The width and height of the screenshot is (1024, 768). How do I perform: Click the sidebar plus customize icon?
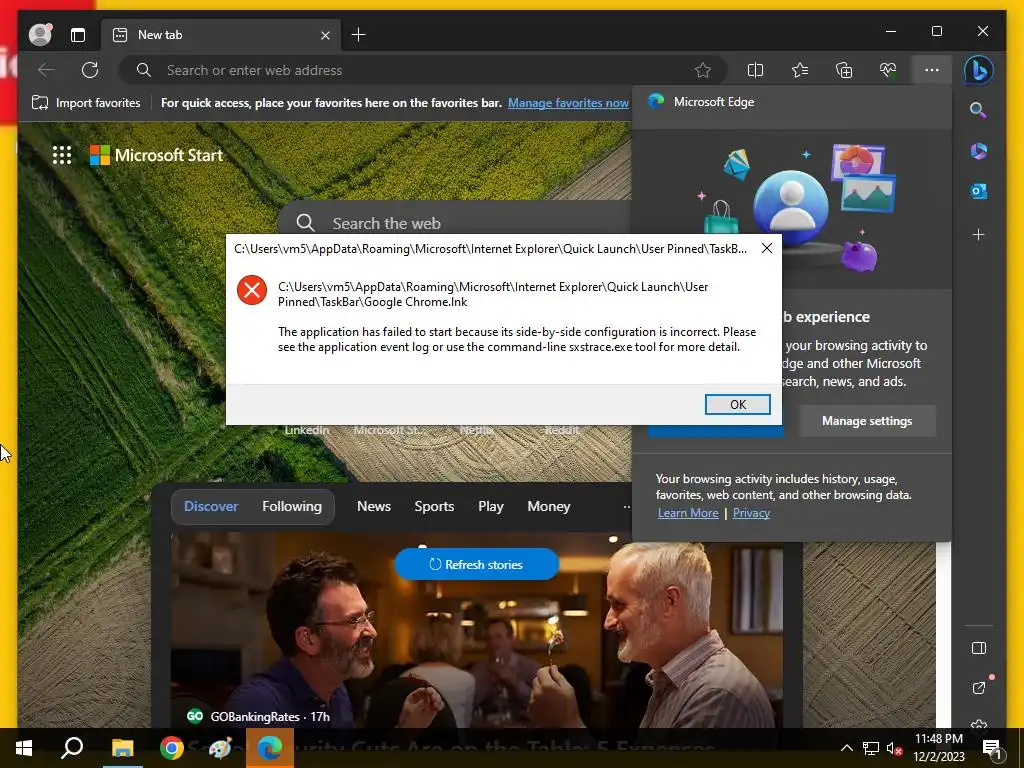pyautogui.click(x=978, y=234)
